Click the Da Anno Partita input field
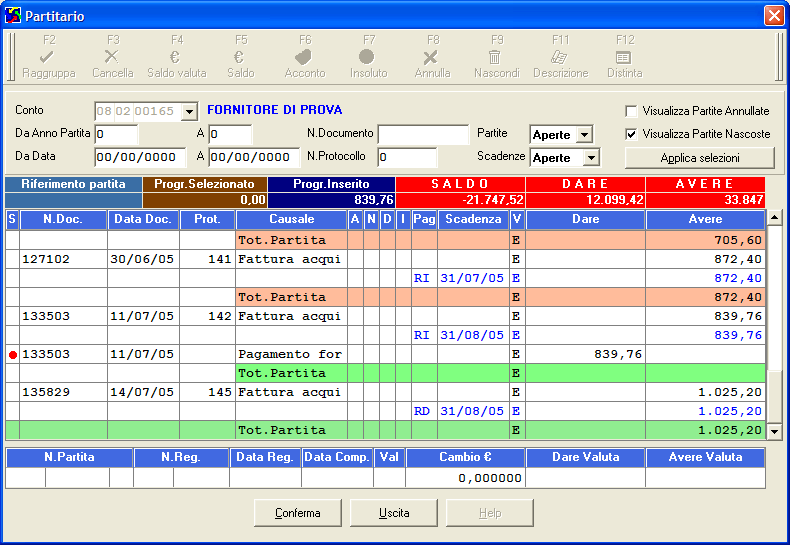This screenshot has width=790, height=545. (116, 134)
